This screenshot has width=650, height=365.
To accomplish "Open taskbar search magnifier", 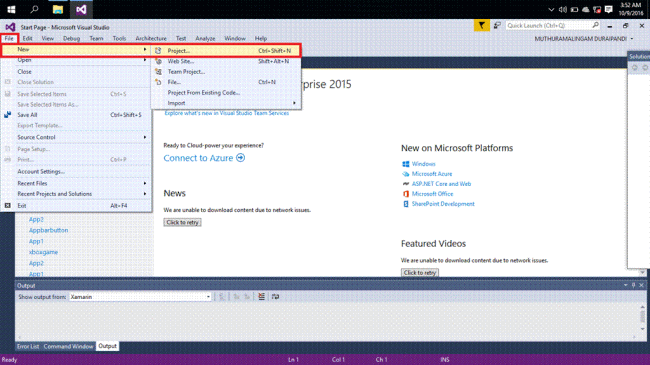I will (x=34, y=9).
